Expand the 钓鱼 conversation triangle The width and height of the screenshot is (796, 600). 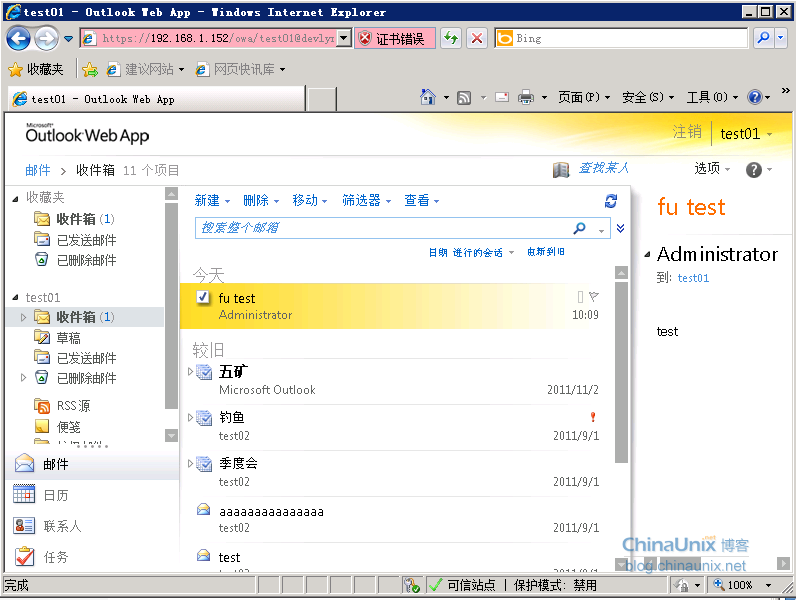190,417
